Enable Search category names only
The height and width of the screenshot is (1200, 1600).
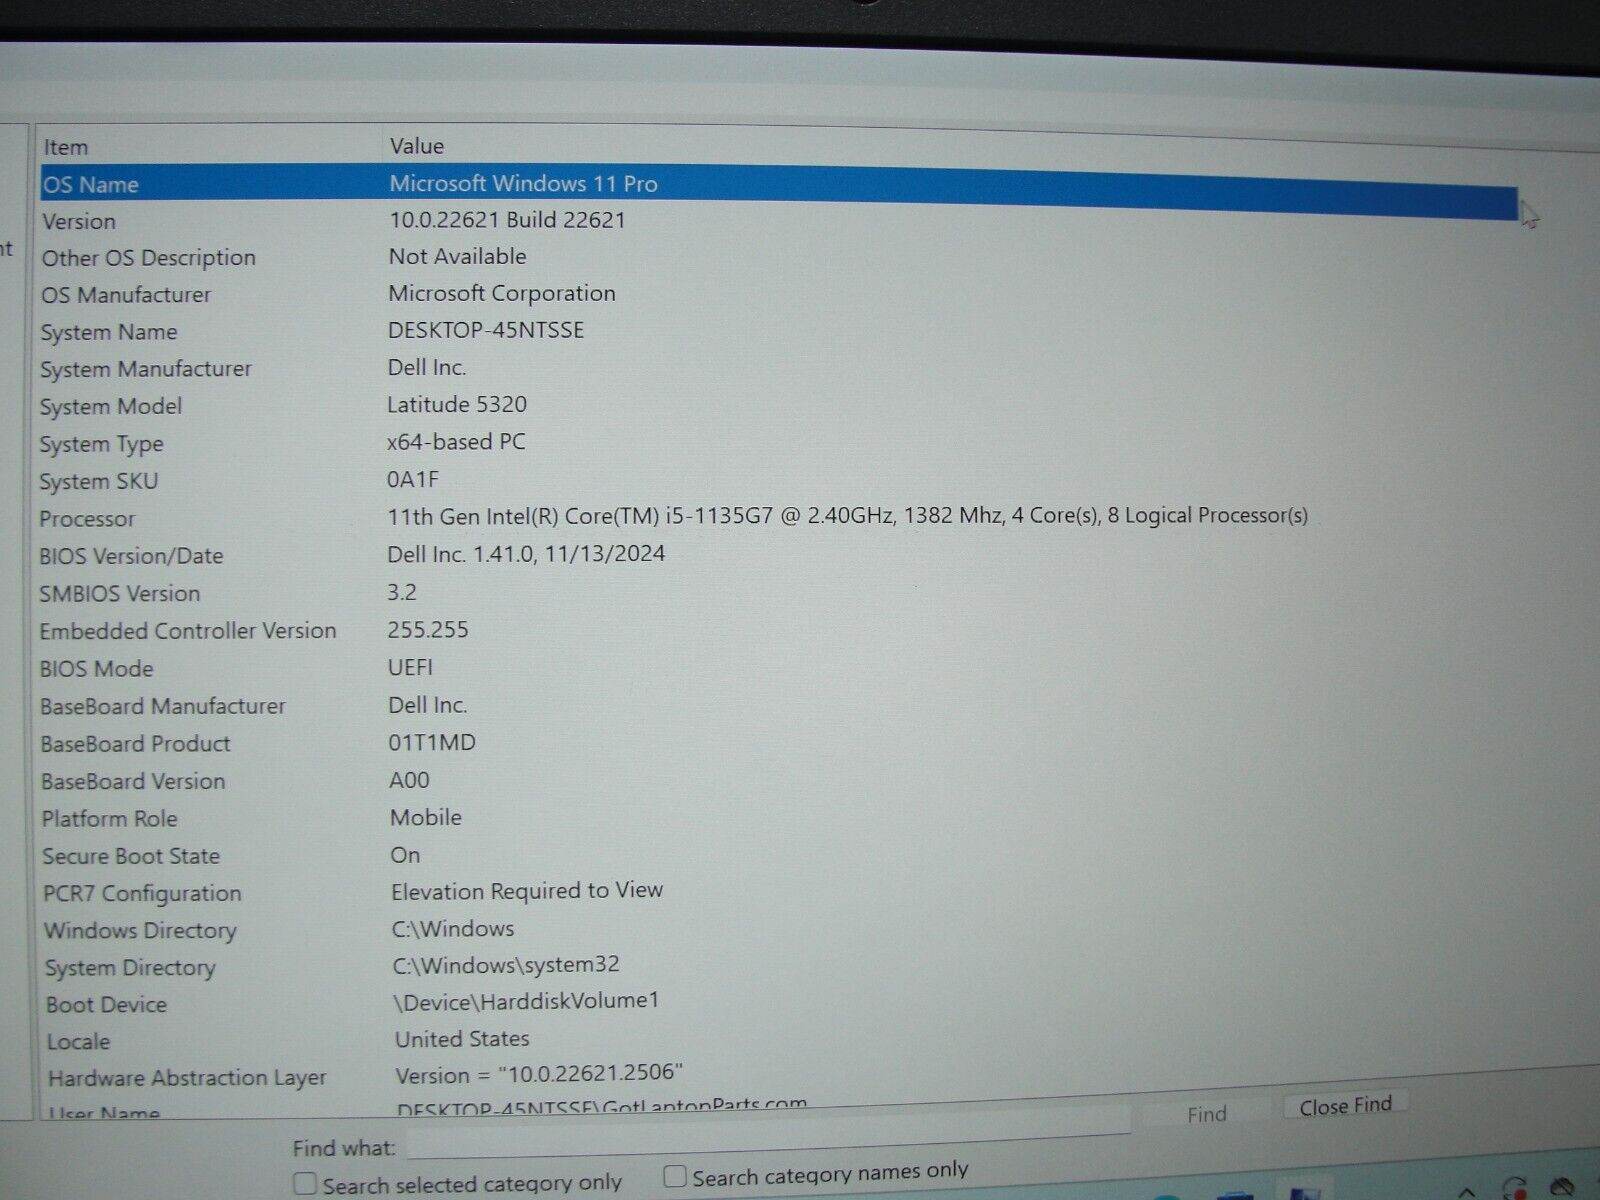pos(676,1175)
